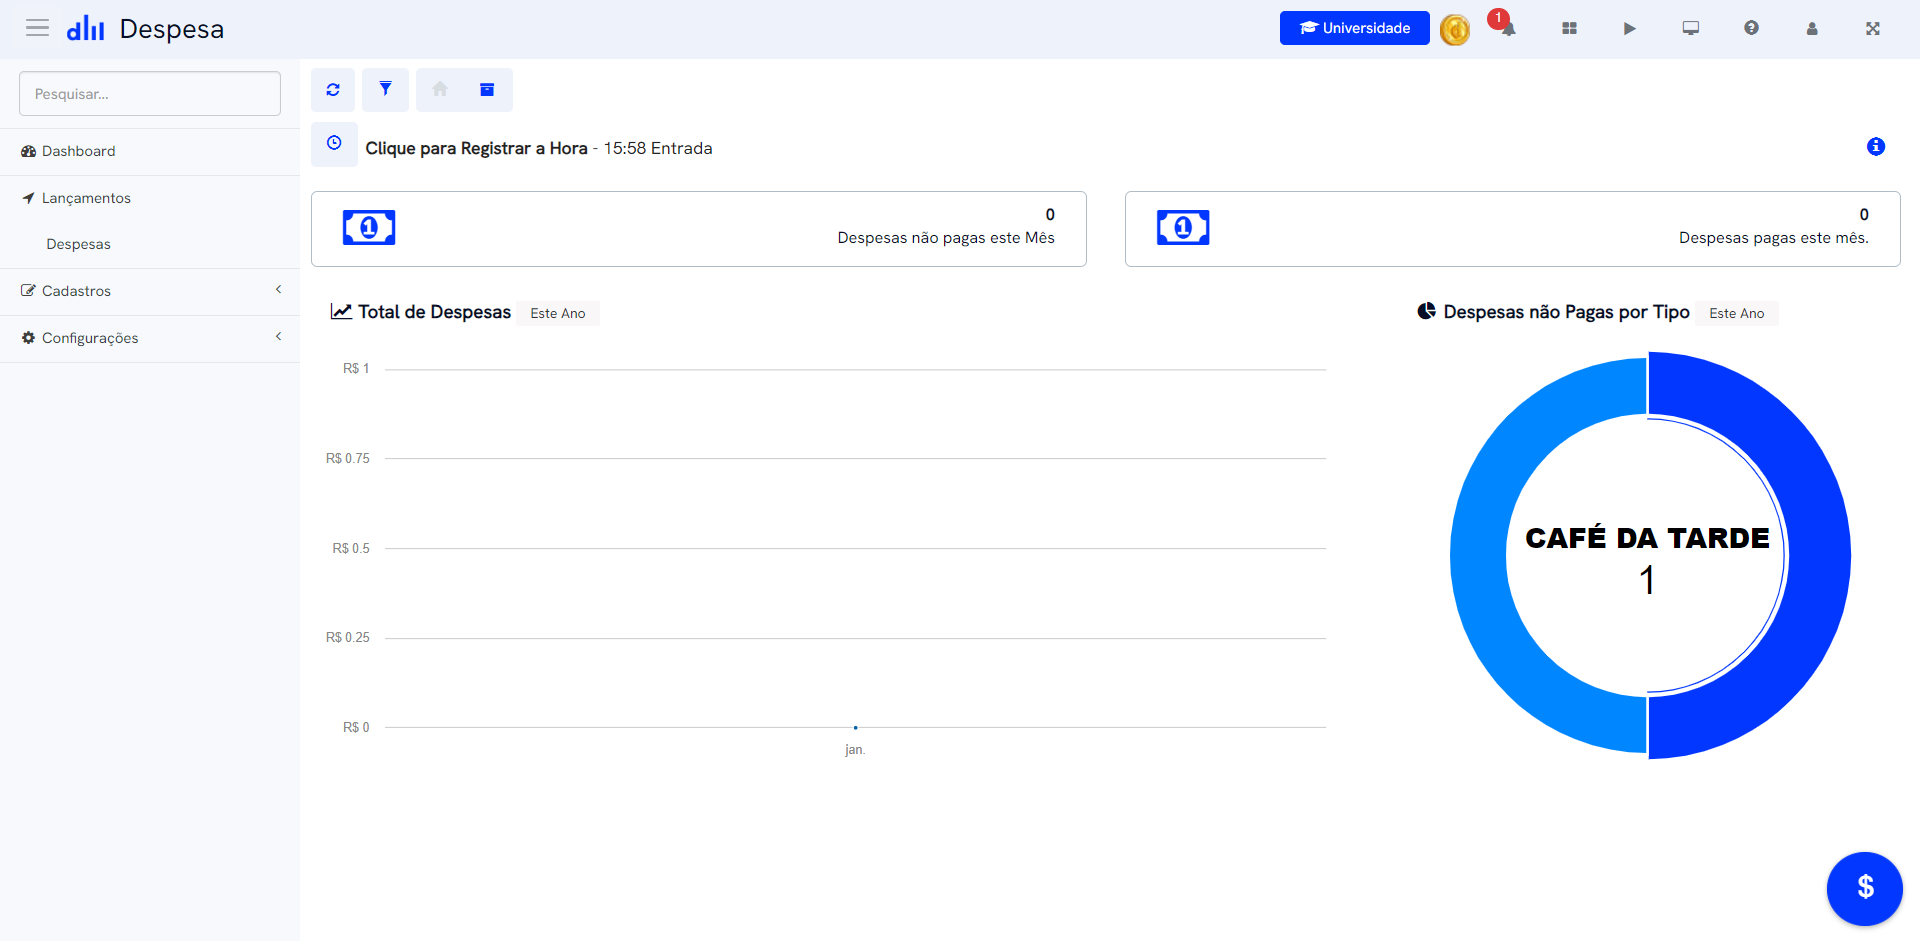Click the 'R$ 0.75' axis label

pos(347,459)
